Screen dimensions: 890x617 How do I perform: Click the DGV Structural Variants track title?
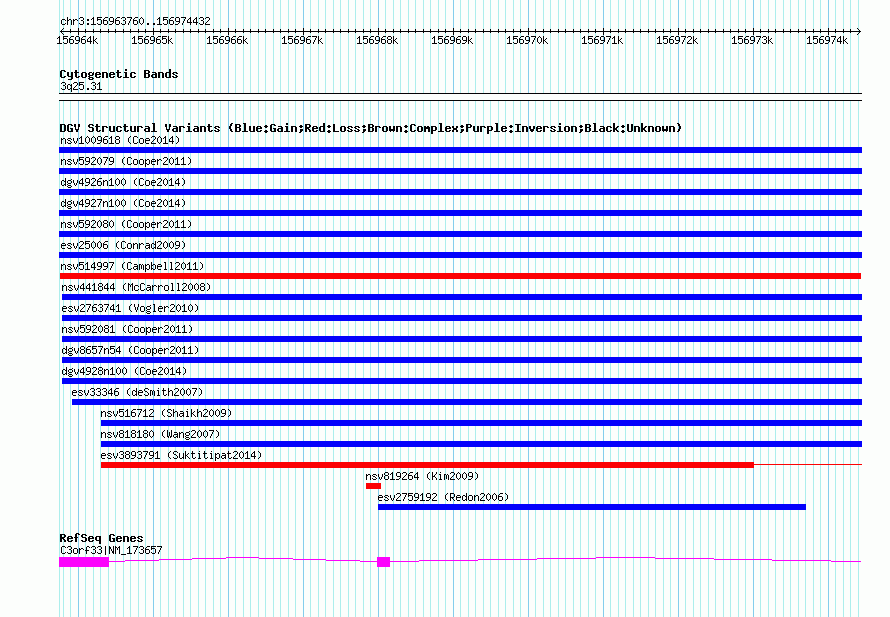pyautogui.click(x=370, y=128)
